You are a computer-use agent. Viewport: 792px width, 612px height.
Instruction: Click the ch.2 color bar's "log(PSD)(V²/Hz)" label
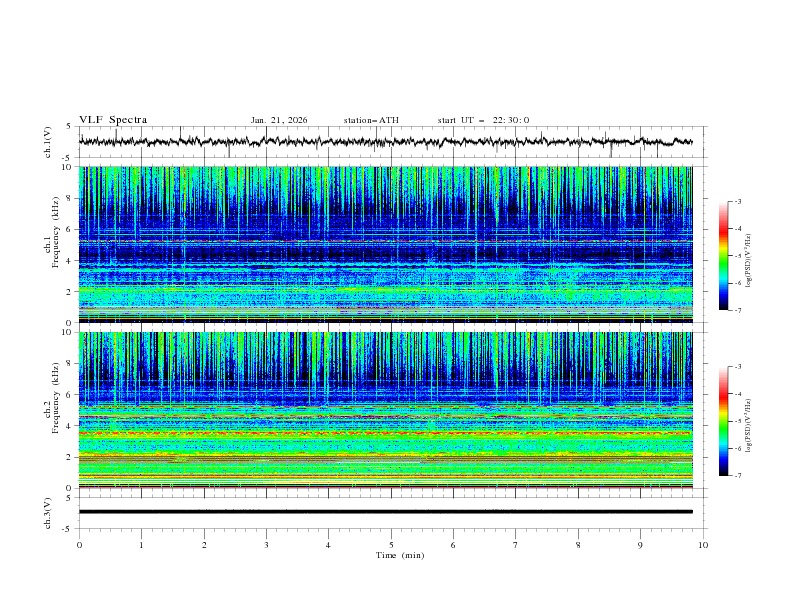[749, 426]
